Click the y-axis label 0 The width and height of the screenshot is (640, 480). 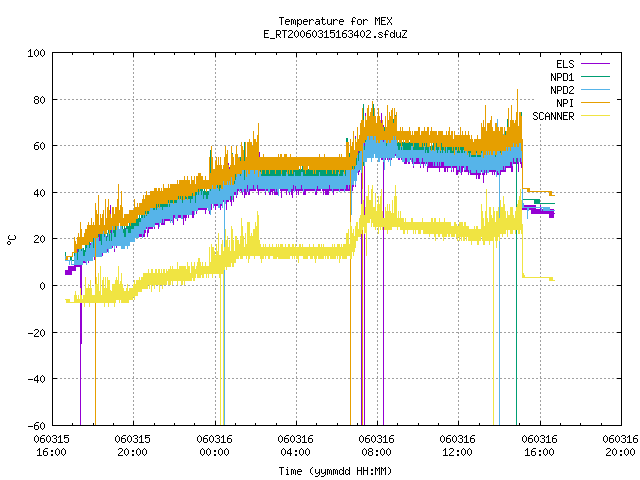coord(42,286)
